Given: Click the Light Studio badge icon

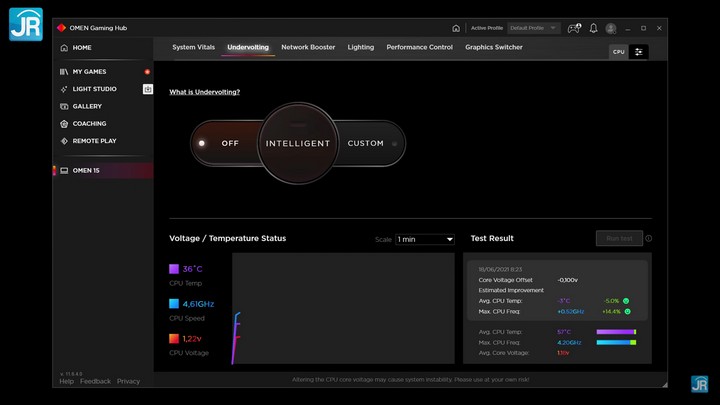Looking at the screenshot, I should tap(147, 89).
